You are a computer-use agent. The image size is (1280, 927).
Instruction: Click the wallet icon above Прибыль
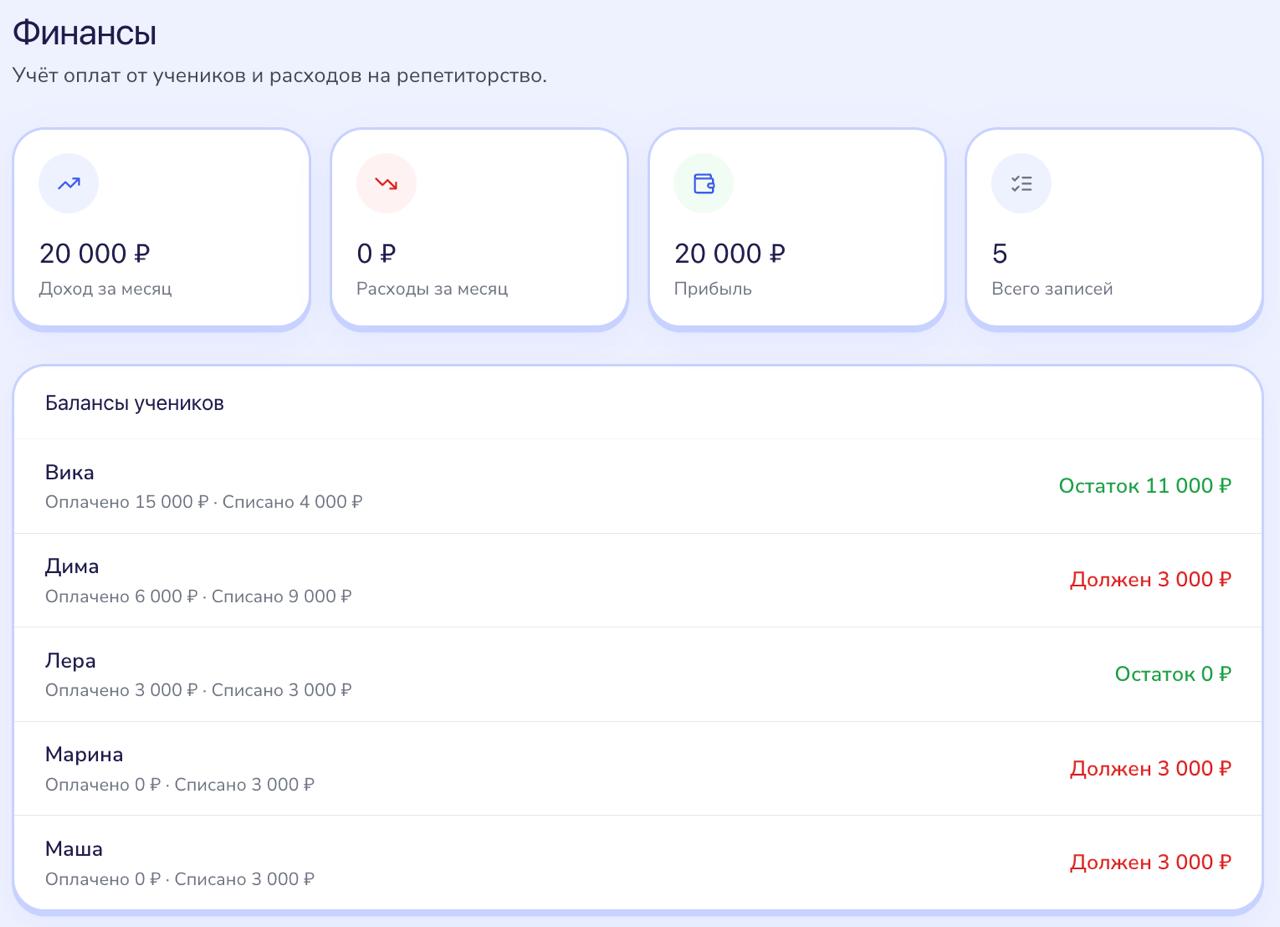[x=704, y=183]
